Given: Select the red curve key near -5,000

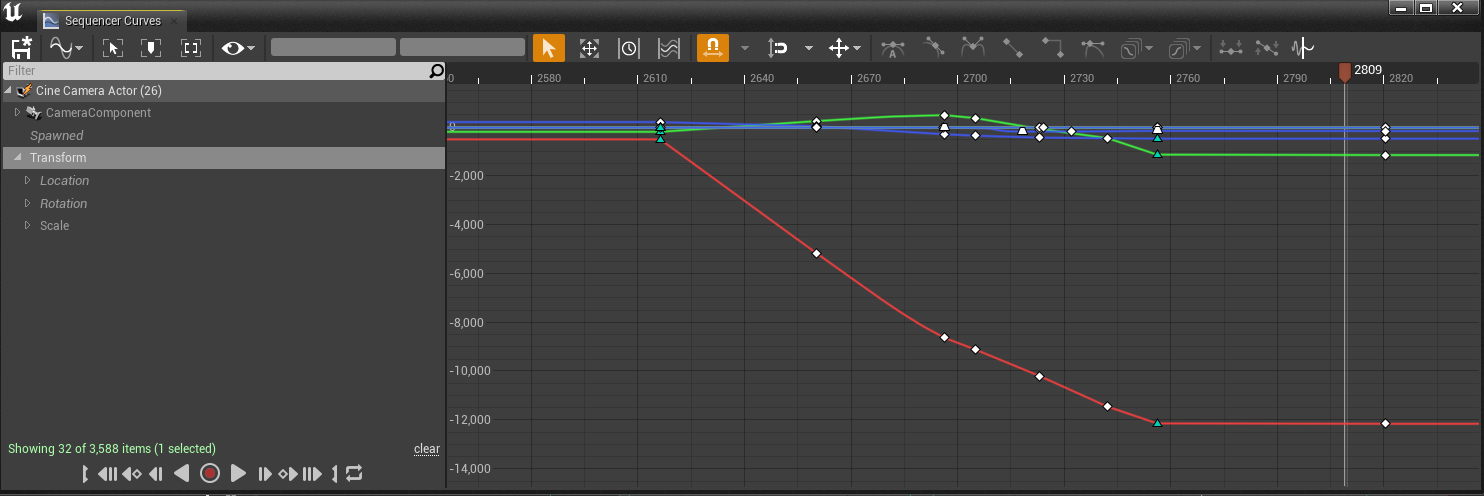Looking at the screenshot, I should [816, 253].
